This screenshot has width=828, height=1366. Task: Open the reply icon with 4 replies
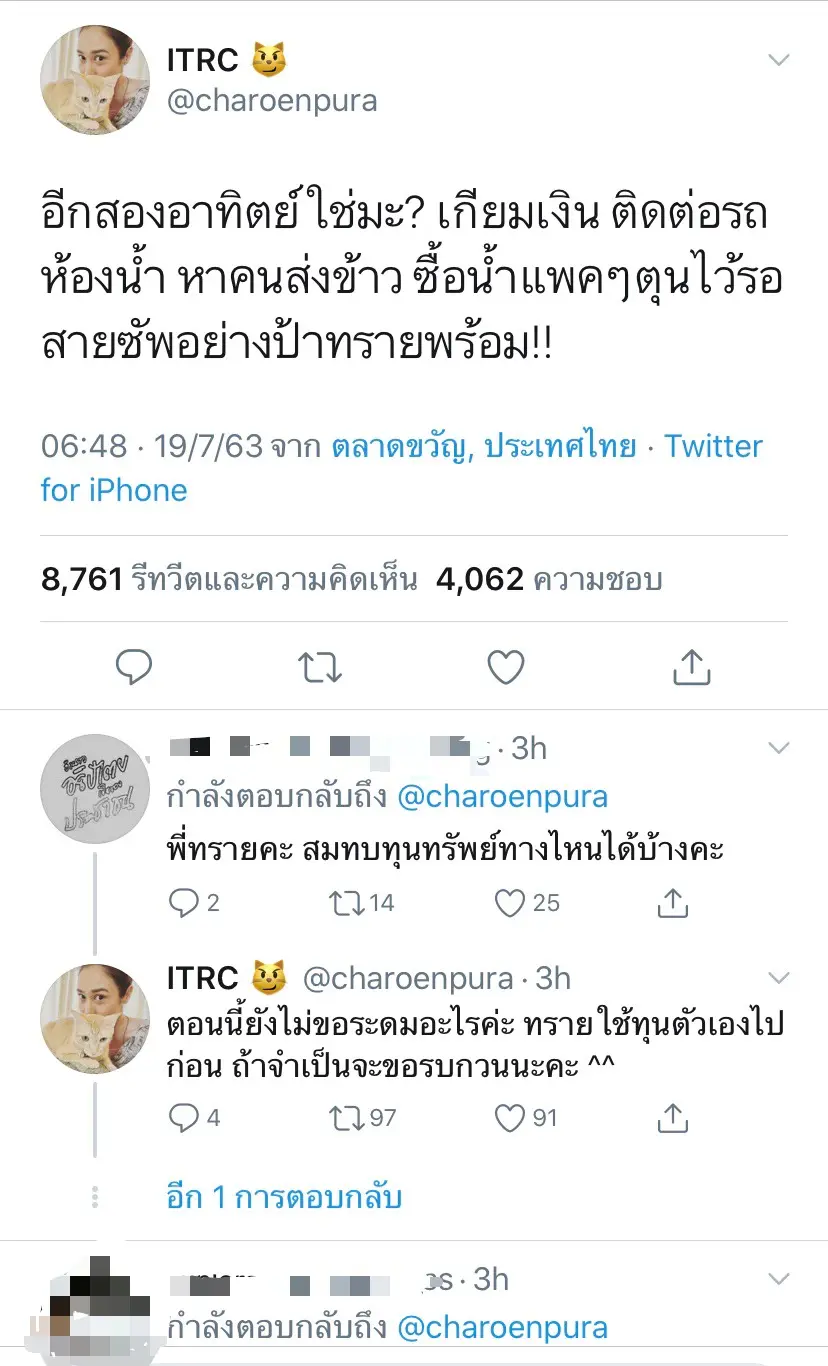[x=184, y=1117]
